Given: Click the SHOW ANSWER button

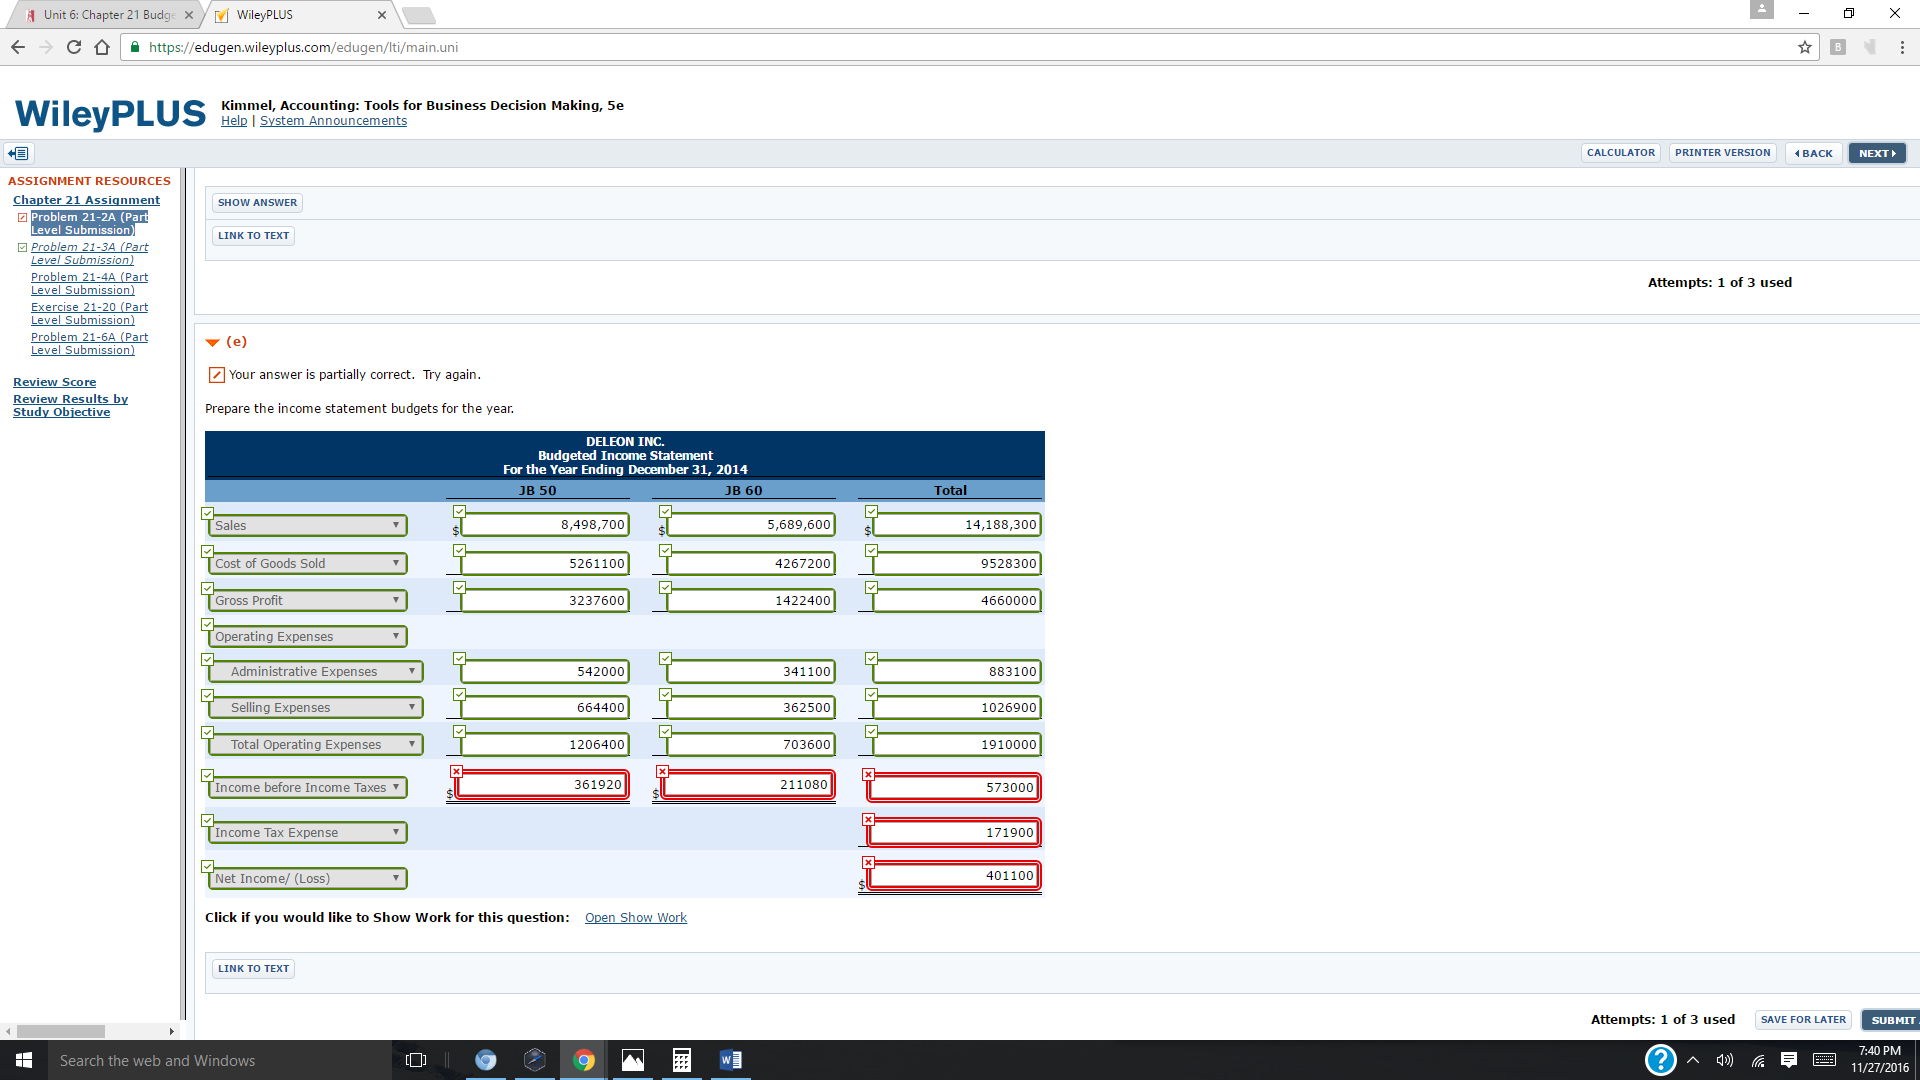Looking at the screenshot, I should tap(257, 202).
